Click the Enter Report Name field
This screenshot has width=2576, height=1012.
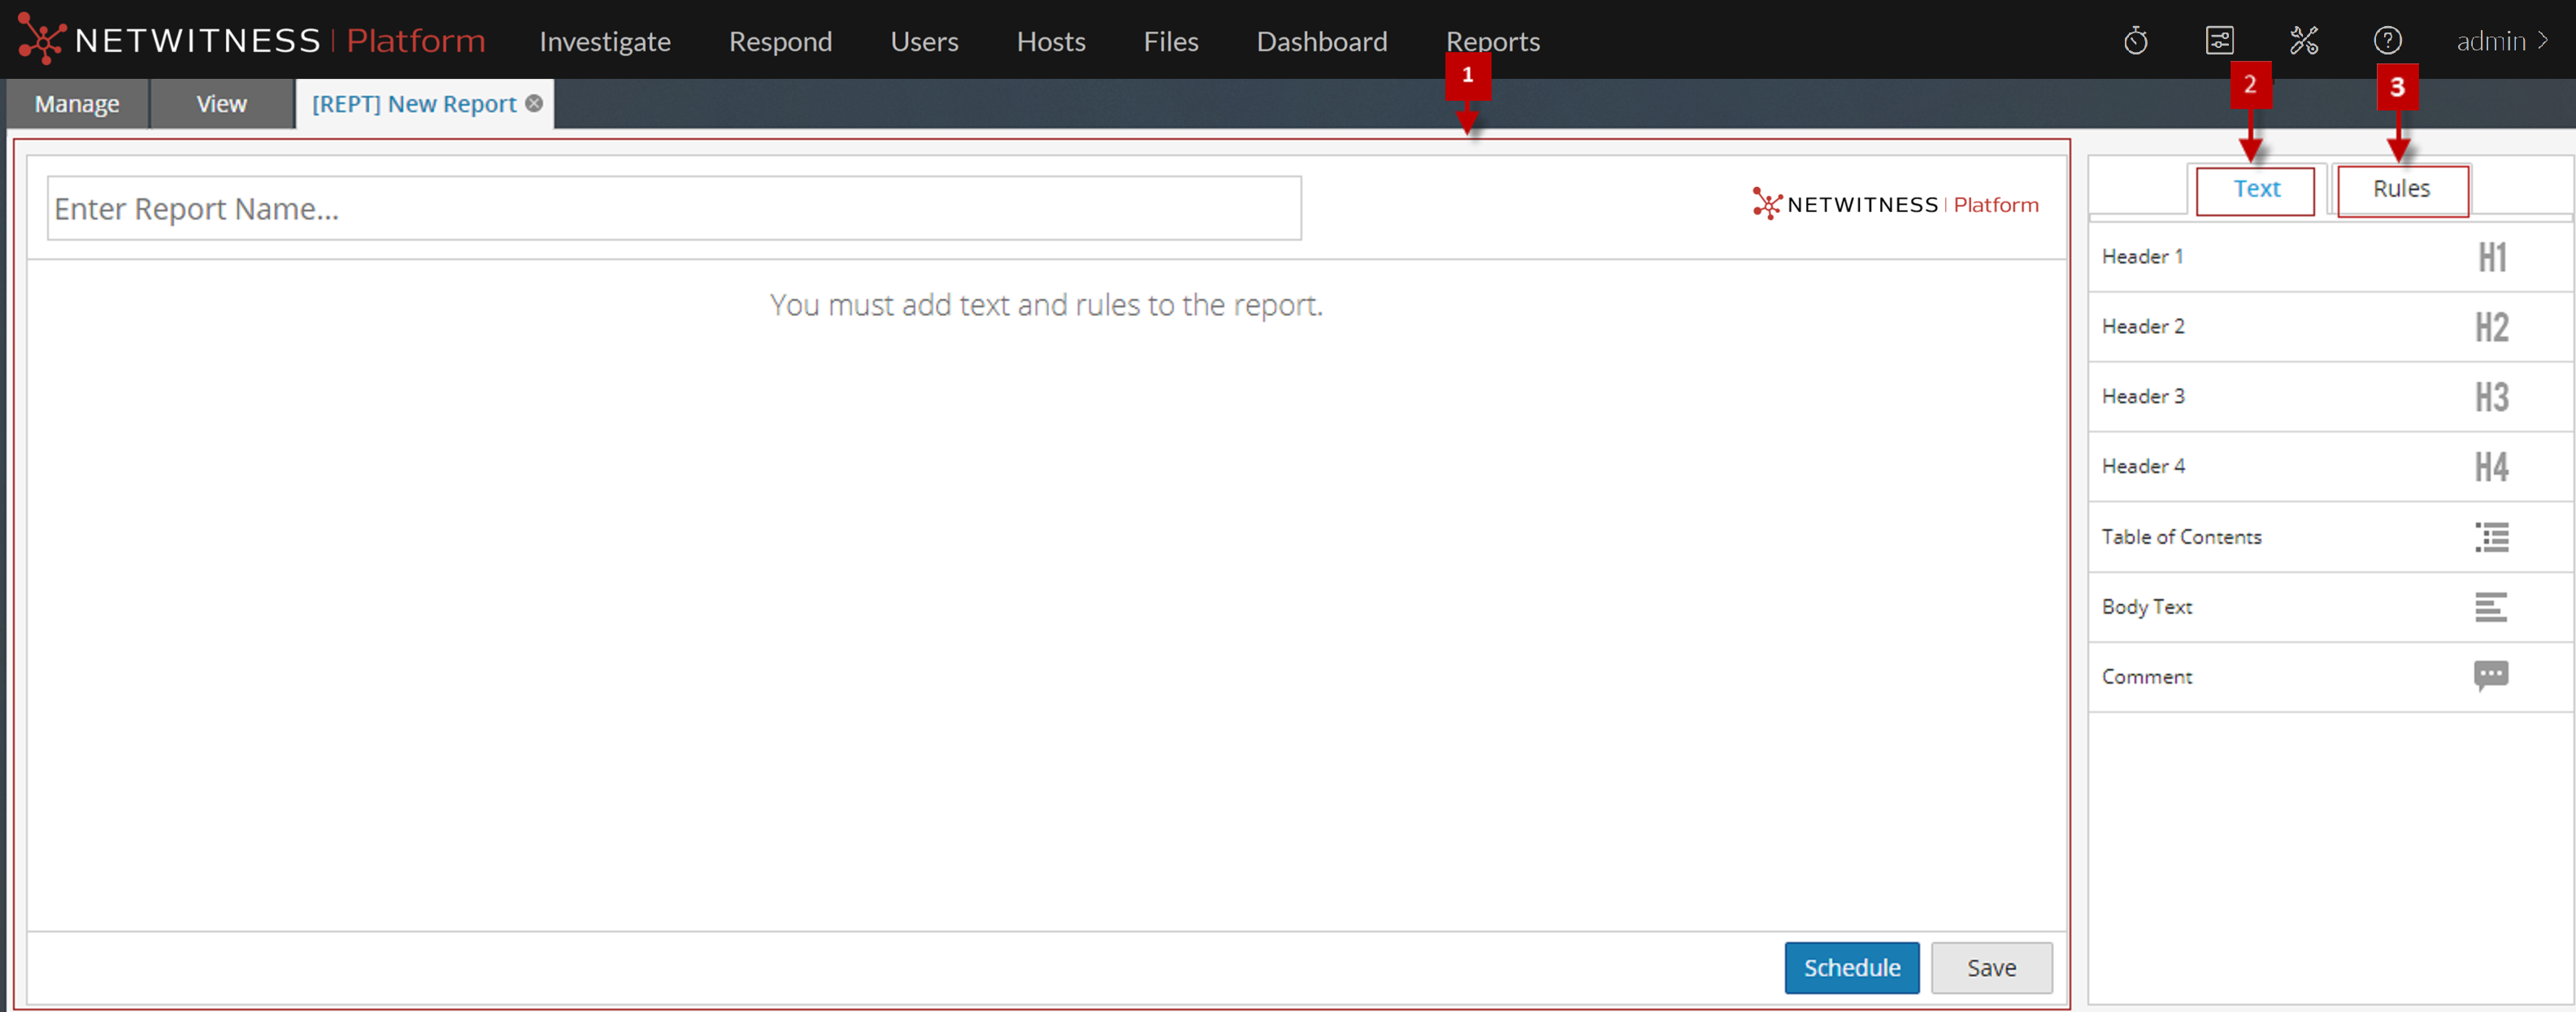coord(674,208)
